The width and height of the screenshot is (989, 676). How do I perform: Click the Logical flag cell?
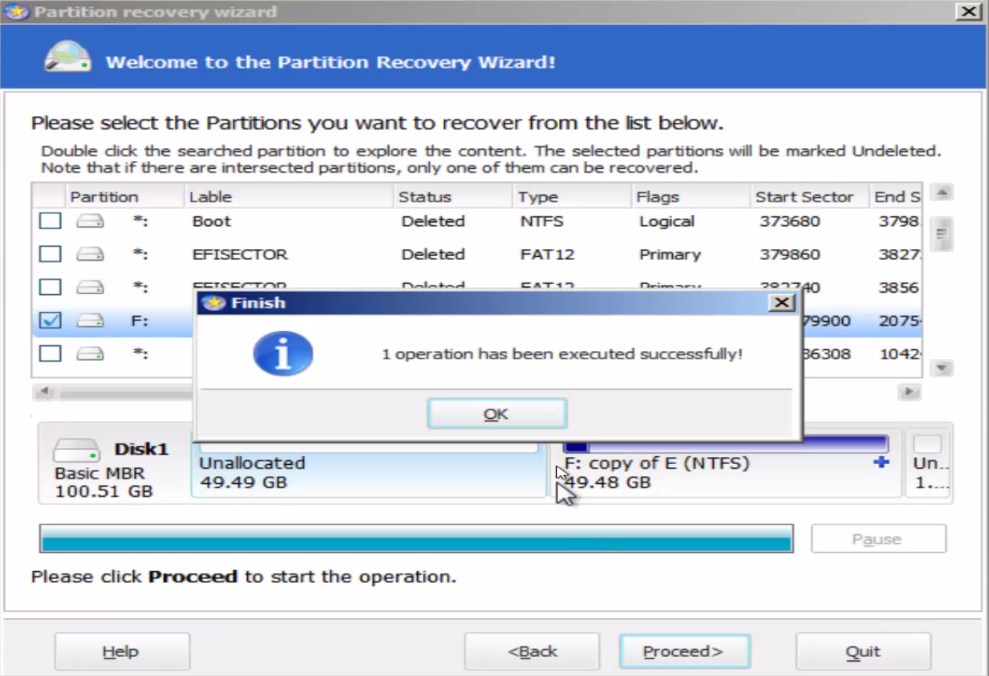(x=667, y=221)
